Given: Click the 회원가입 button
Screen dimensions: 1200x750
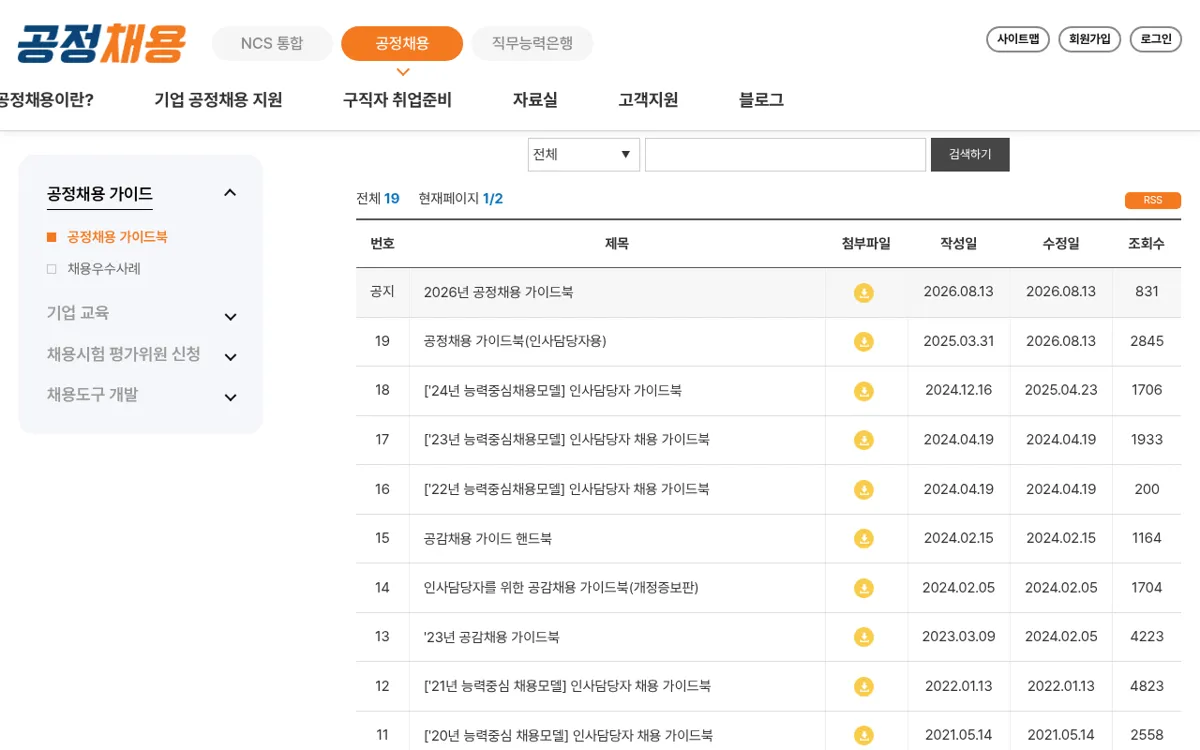Looking at the screenshot, I should 1090,39.
